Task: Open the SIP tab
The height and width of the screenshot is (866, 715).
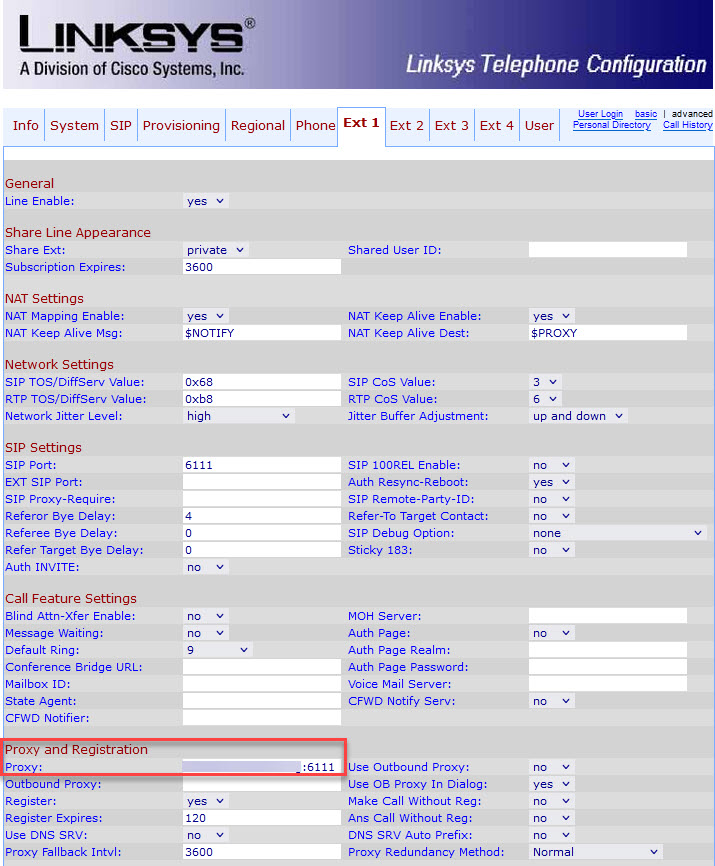Action: 121,126
